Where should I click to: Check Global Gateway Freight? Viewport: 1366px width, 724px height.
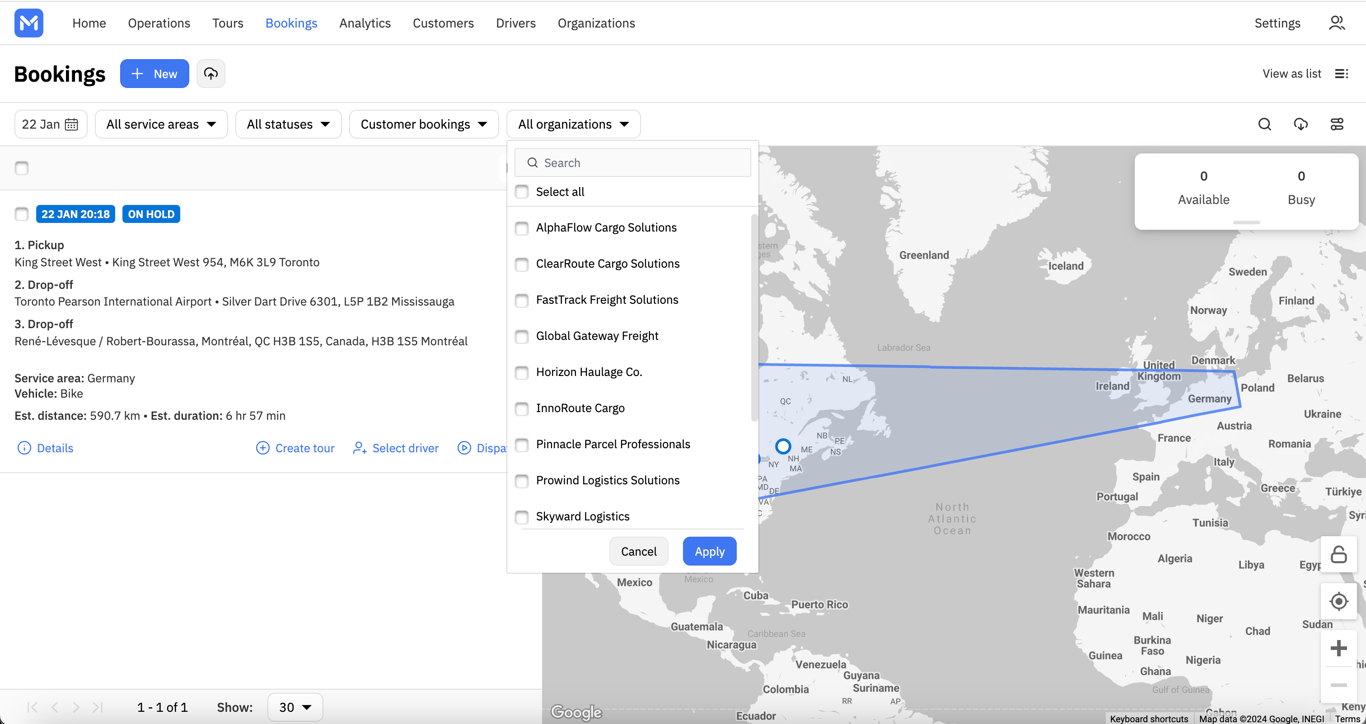pyautogui.click(x=522, y=336)
